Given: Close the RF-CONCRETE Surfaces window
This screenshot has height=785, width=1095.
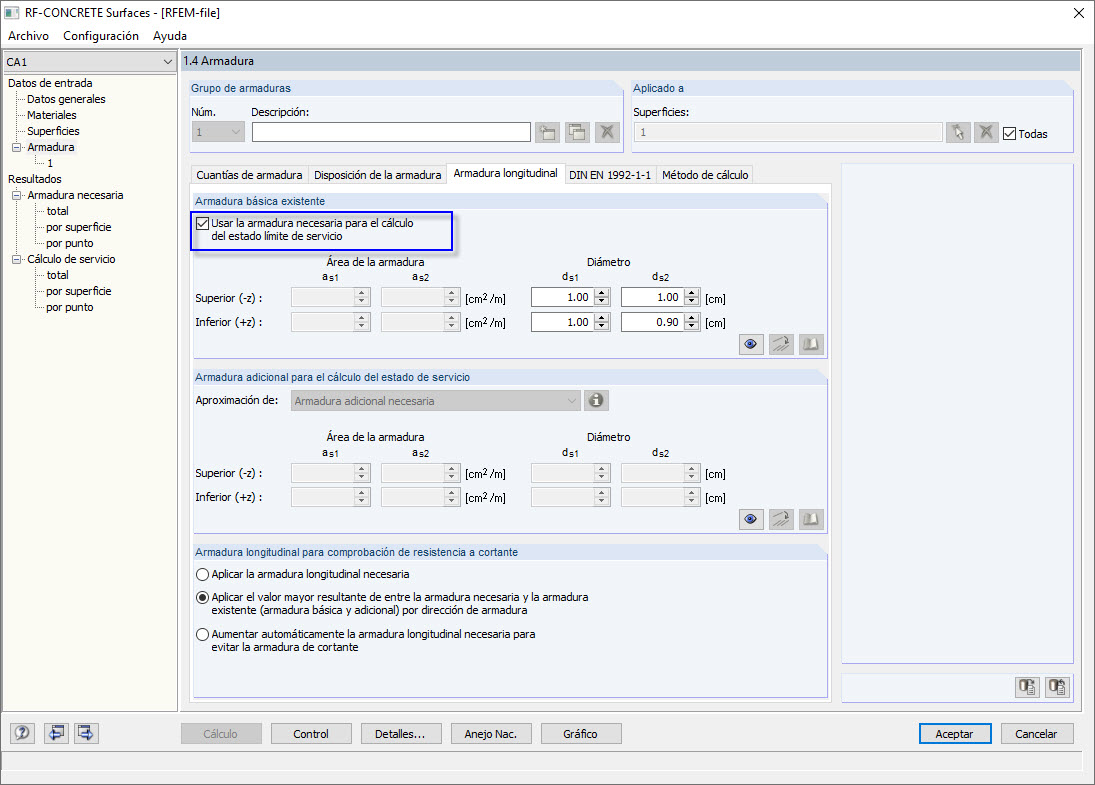Looking at the screenshot, I should (1078, 13).
